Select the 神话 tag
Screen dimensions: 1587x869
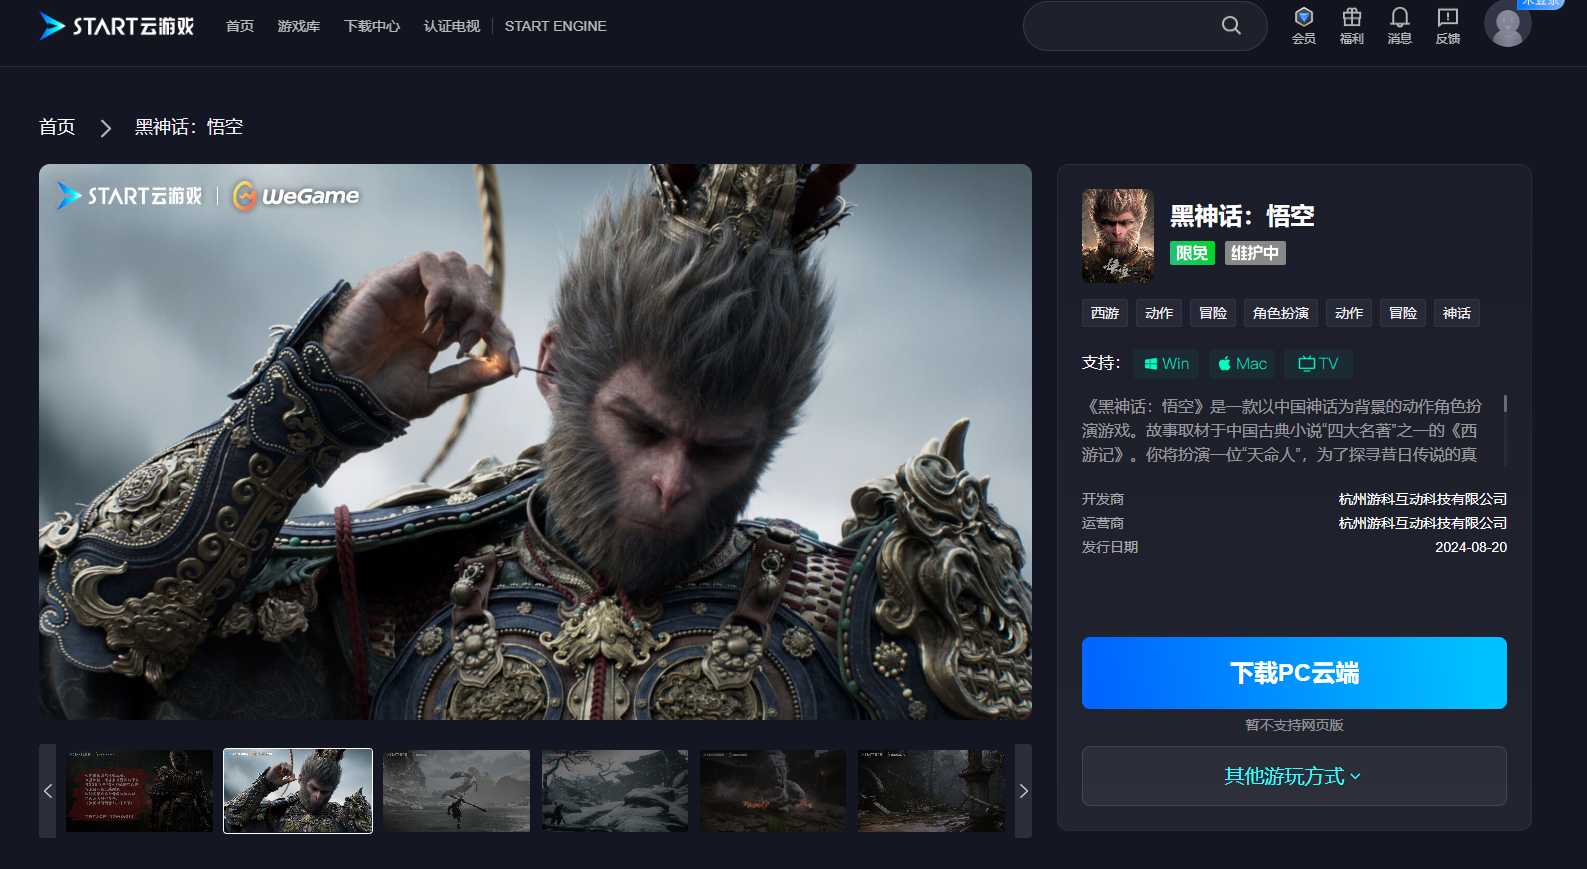pyautogui.click(x=1457, y=313)
